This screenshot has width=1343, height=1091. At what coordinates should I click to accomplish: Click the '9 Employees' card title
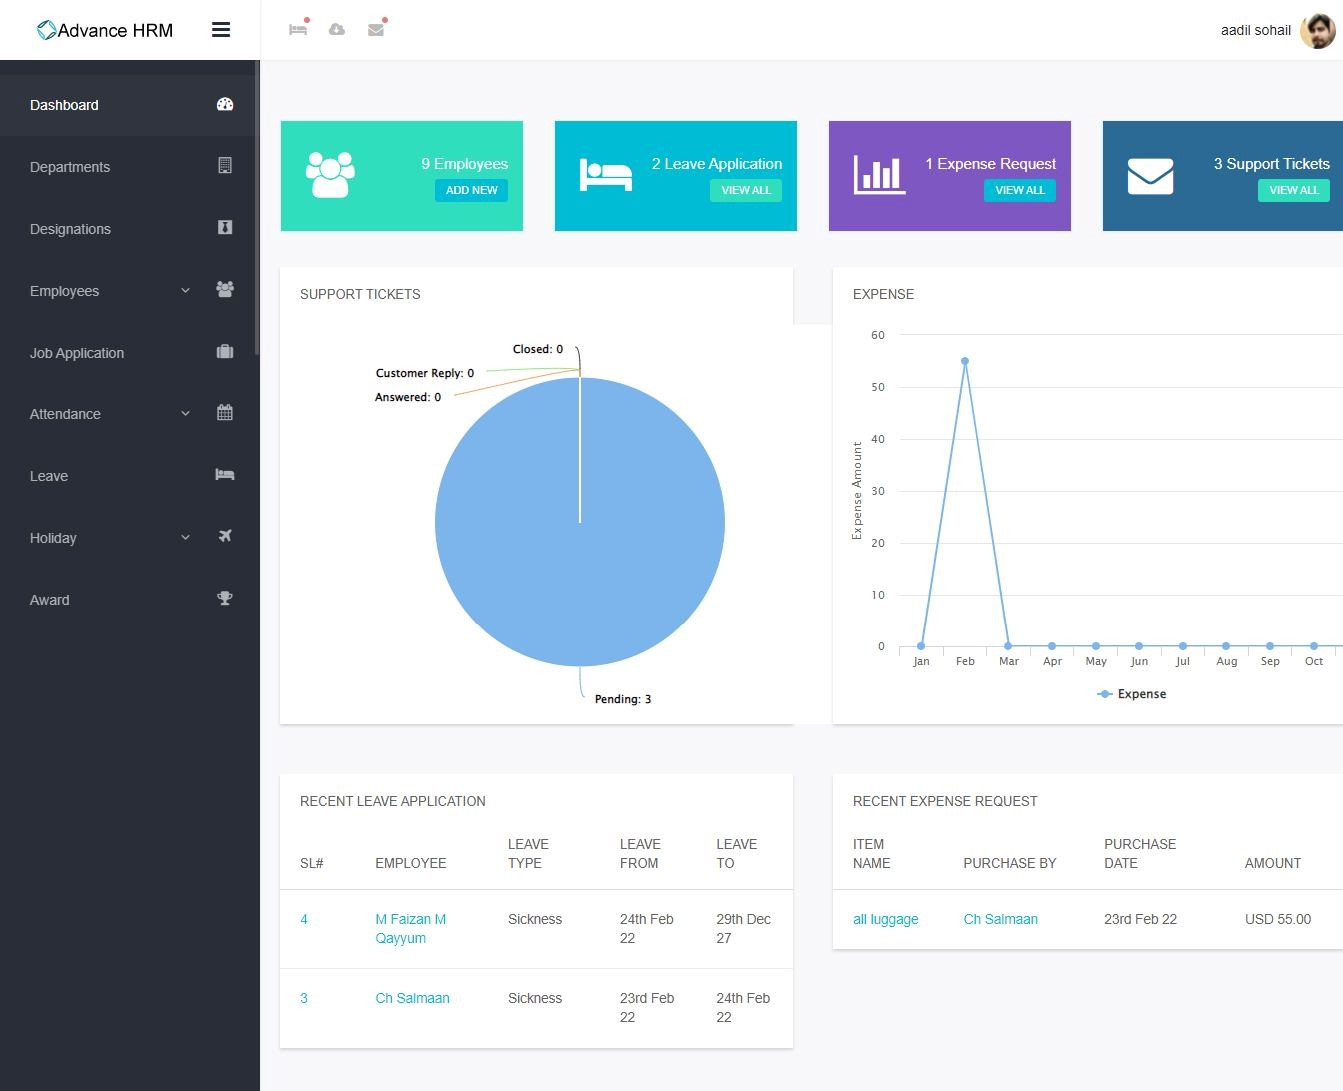464,164
